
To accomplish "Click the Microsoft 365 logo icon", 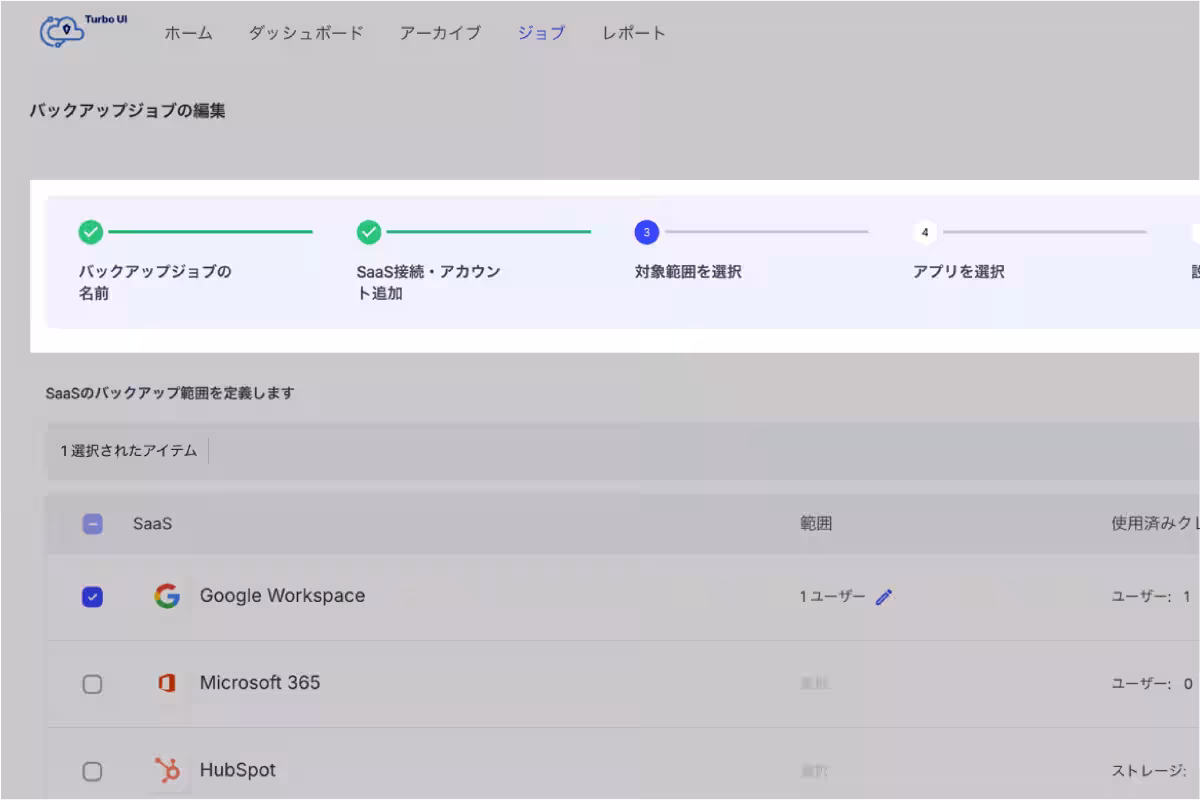I will (166, 683).
